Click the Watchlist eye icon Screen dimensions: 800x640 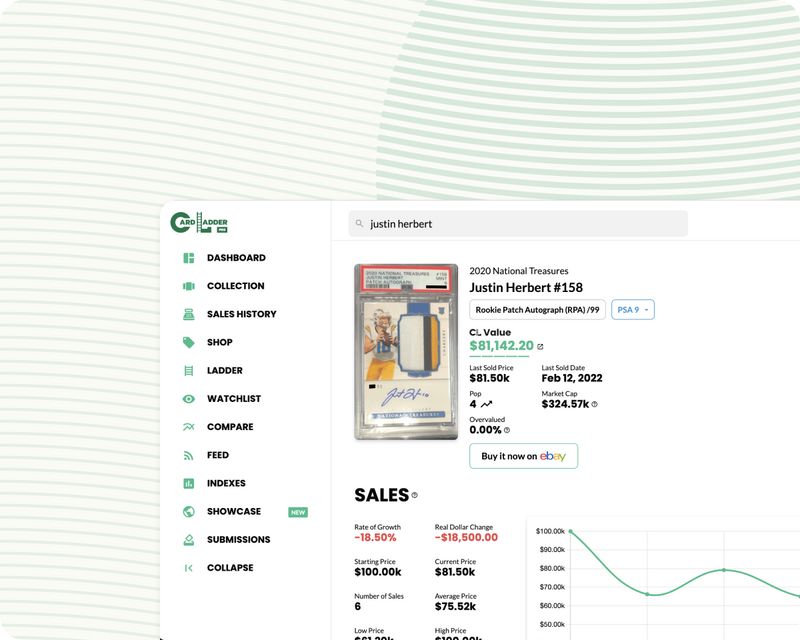[x=189, y=399]
